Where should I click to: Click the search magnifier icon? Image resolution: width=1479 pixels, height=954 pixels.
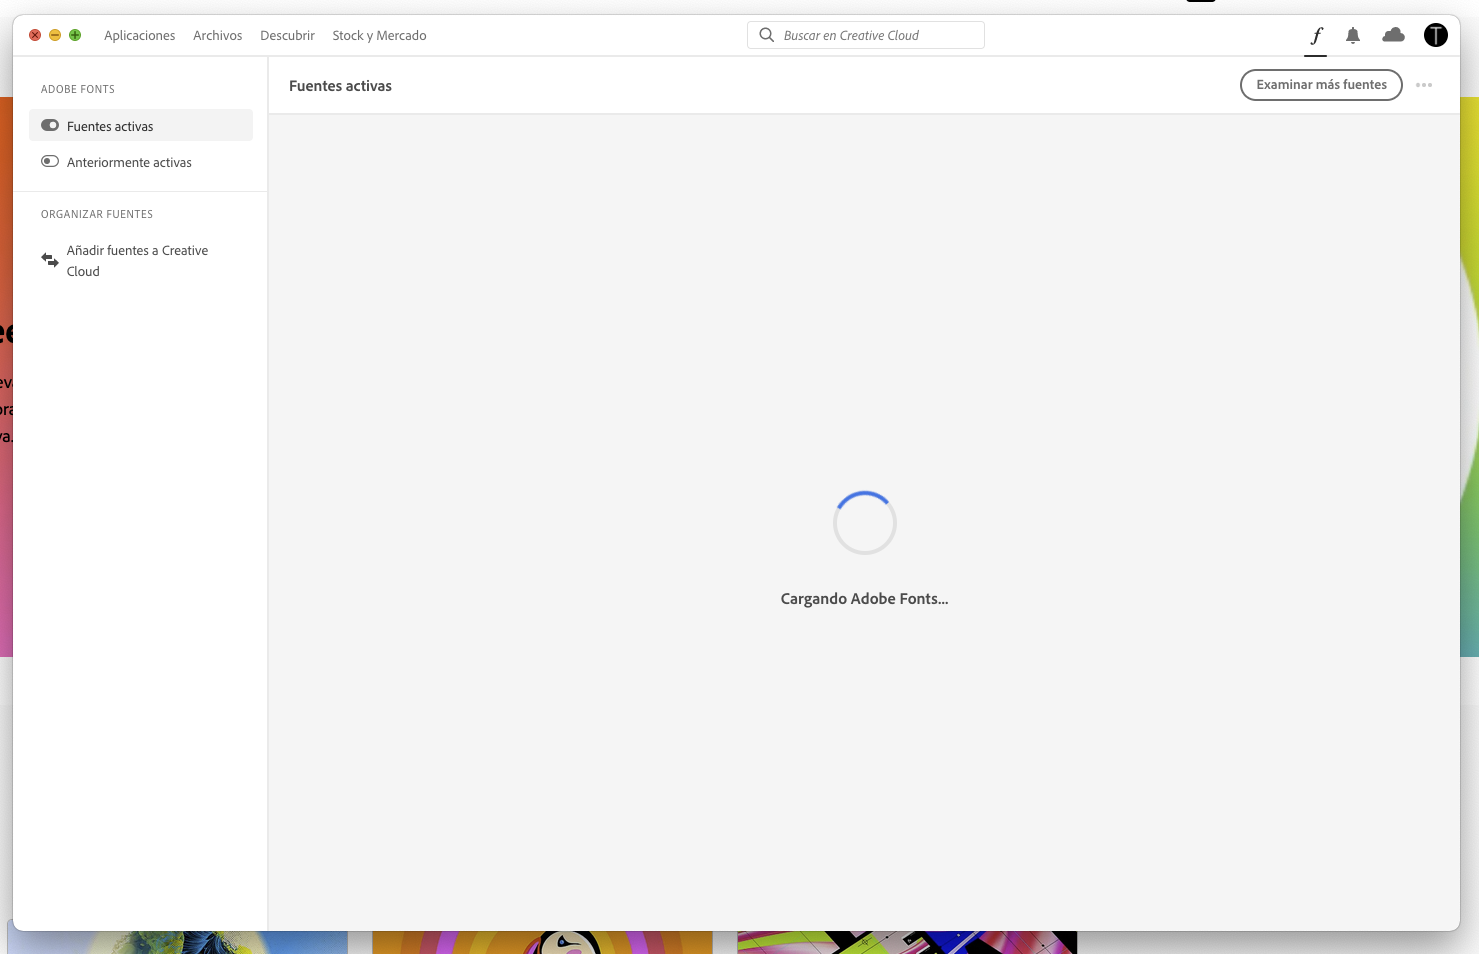tap(766, 34)
